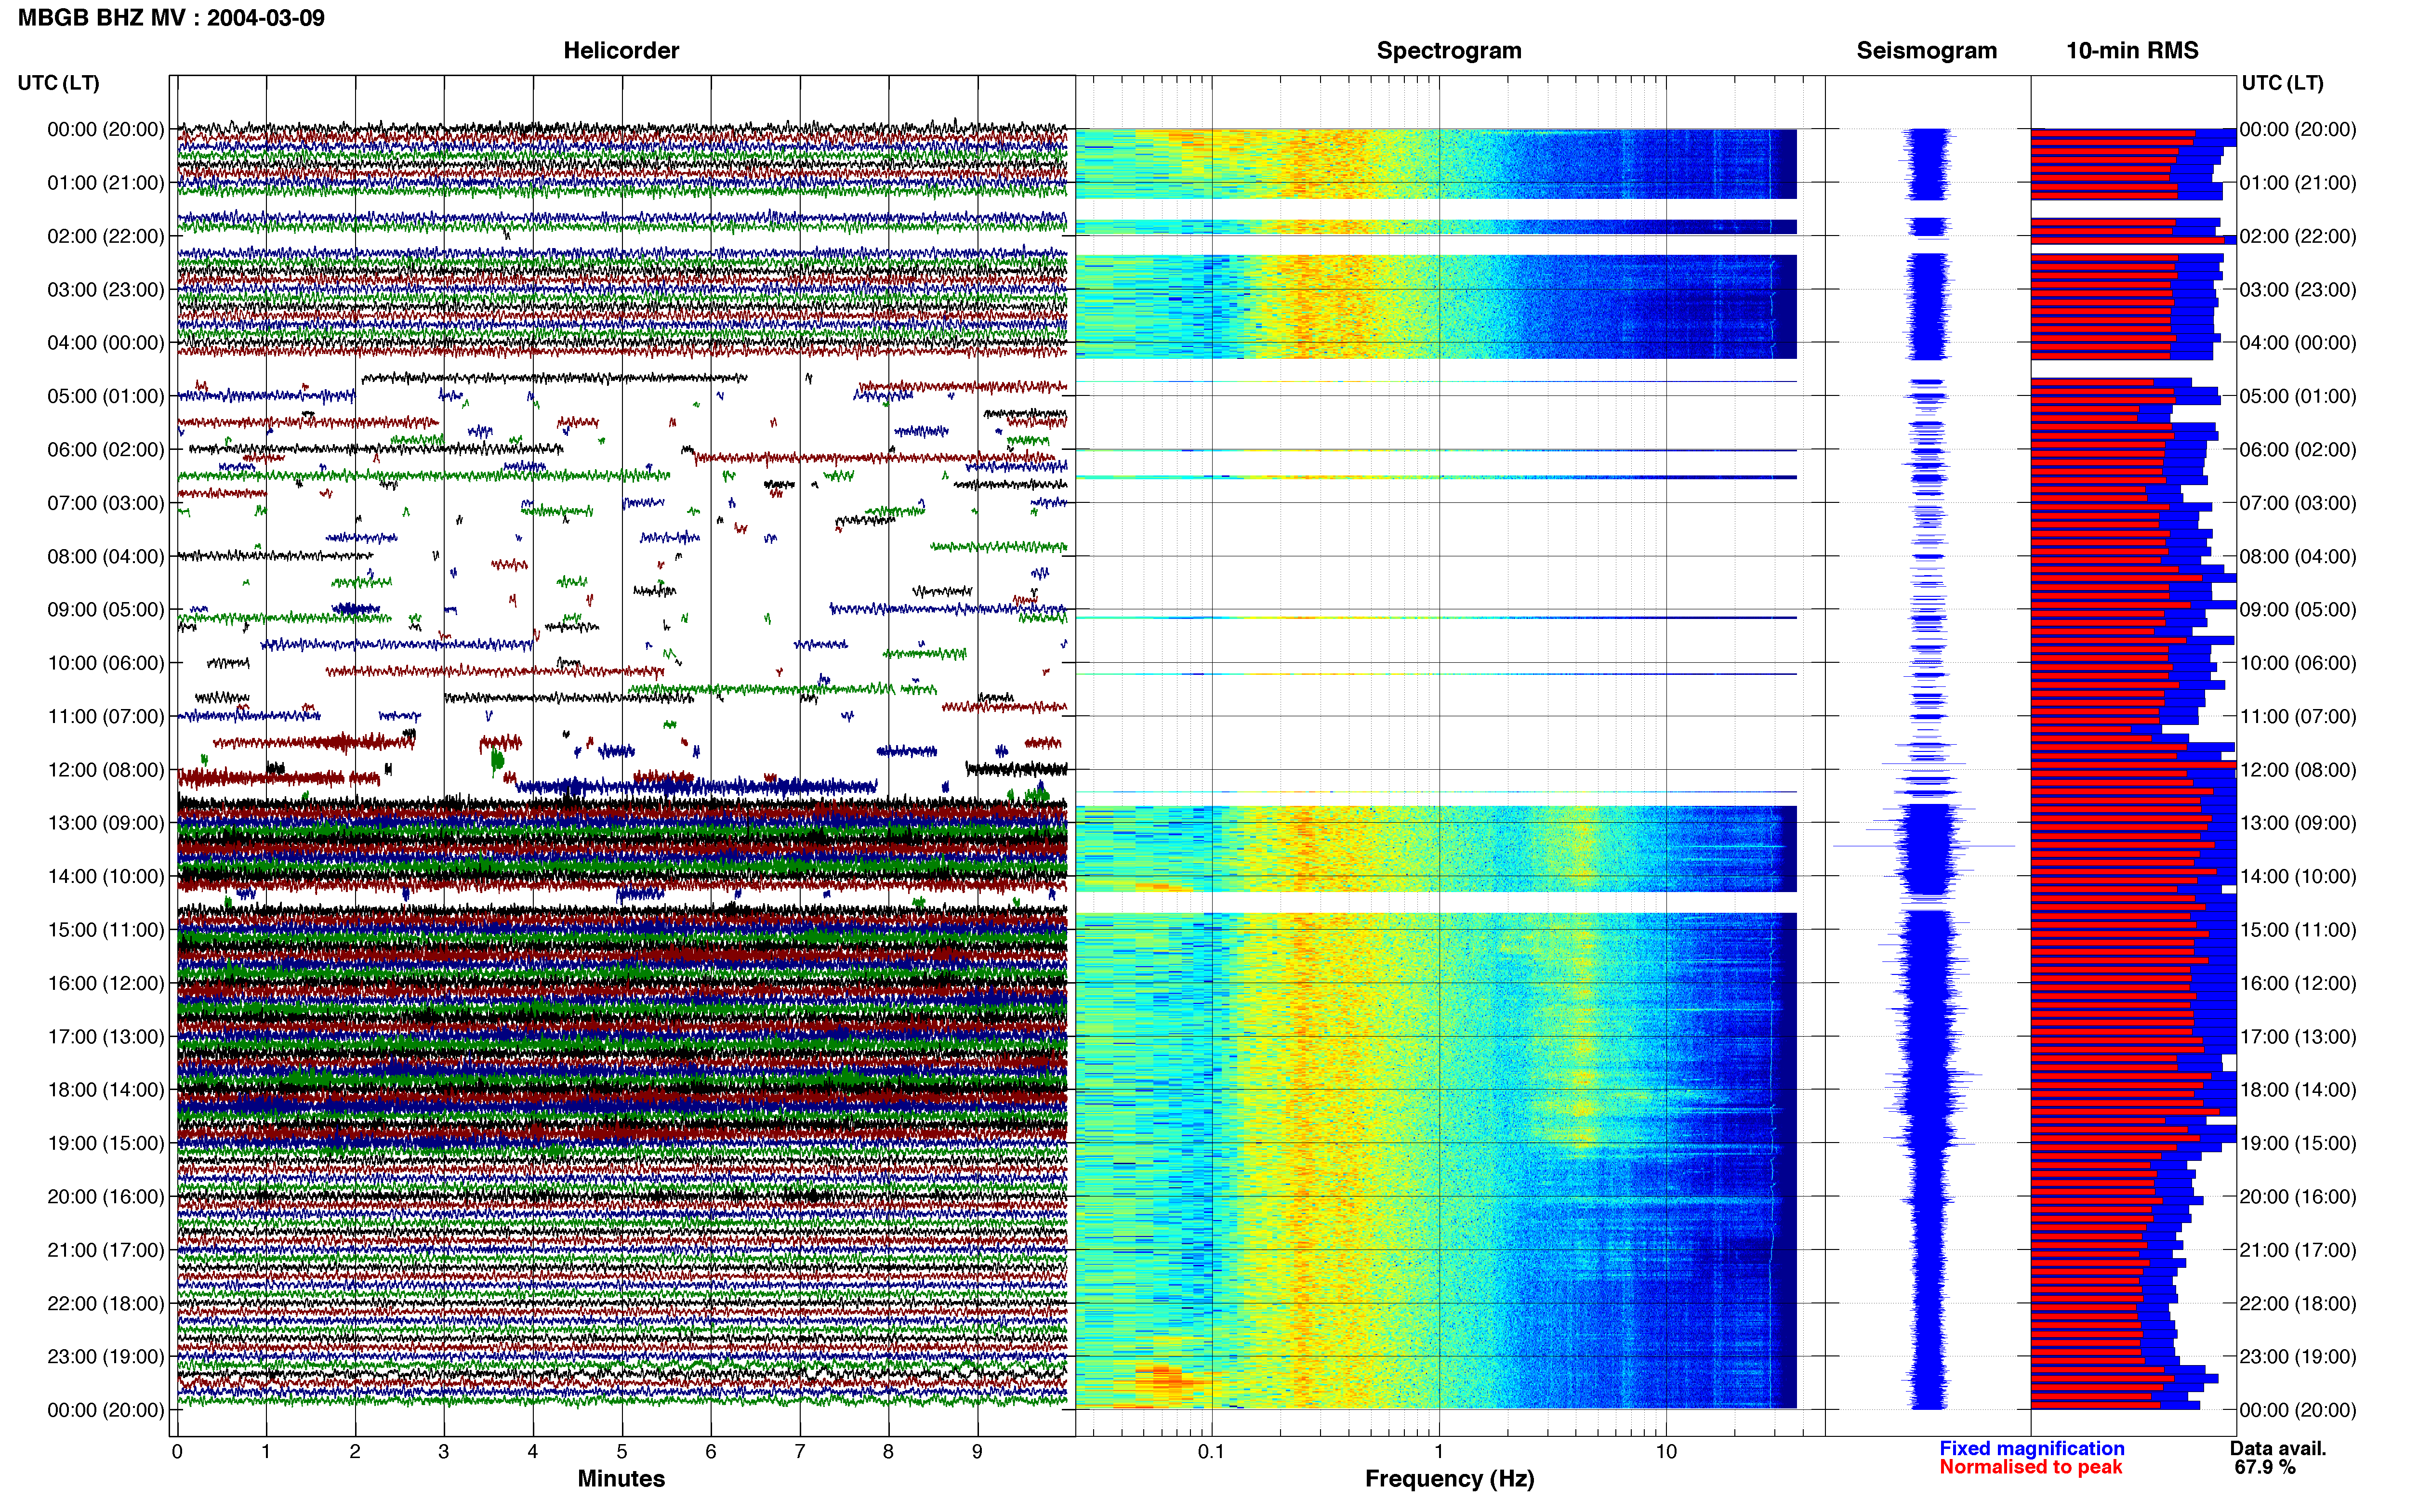Viewport: 2418px width, 1512px height.
Task: Select "02:00 (22:00)" on the helicorder time axis
Action: (106, 236)
